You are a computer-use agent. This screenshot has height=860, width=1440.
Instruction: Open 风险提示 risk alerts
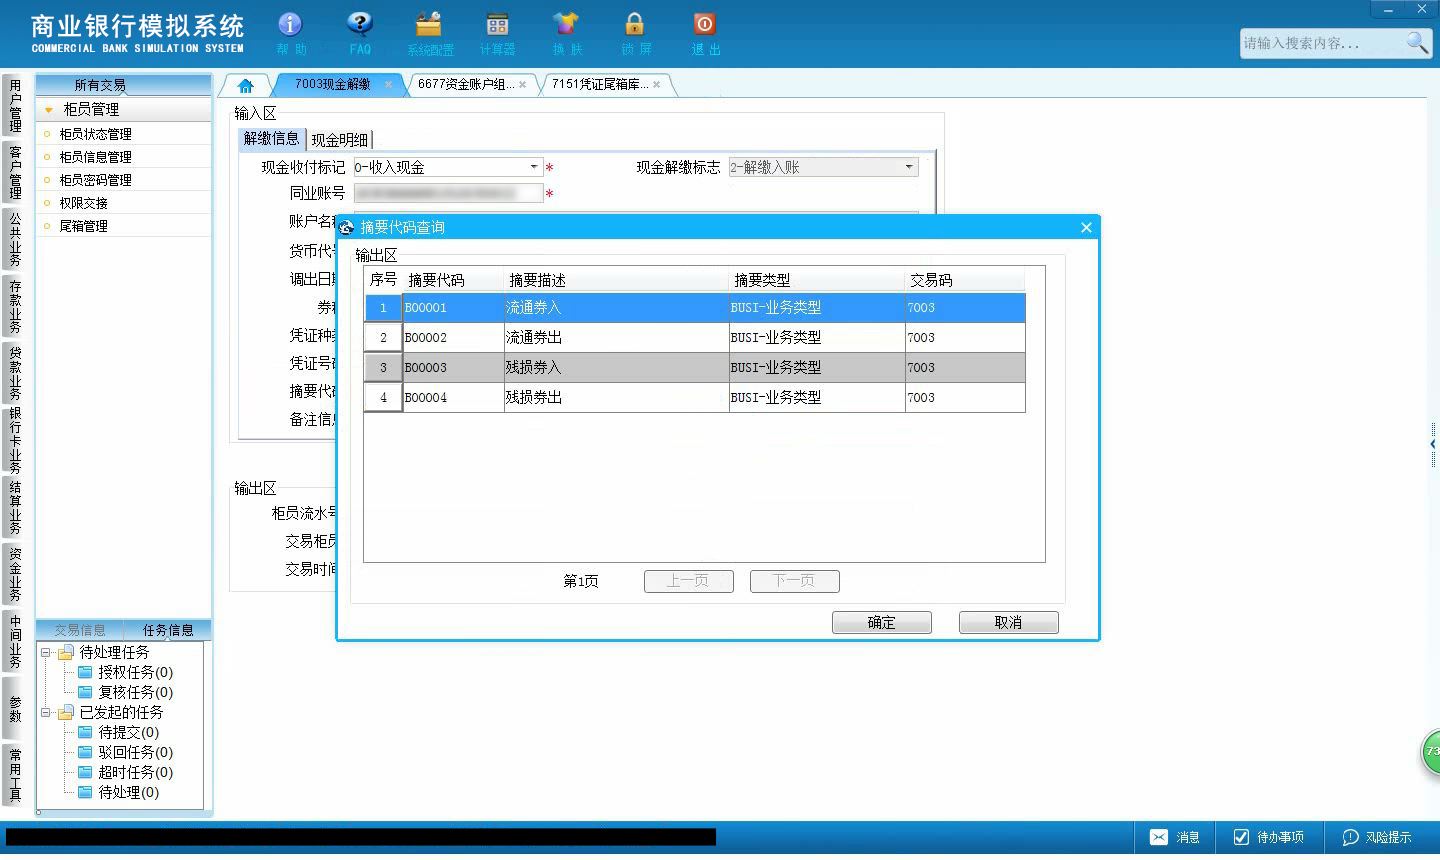click(1377, 837)
